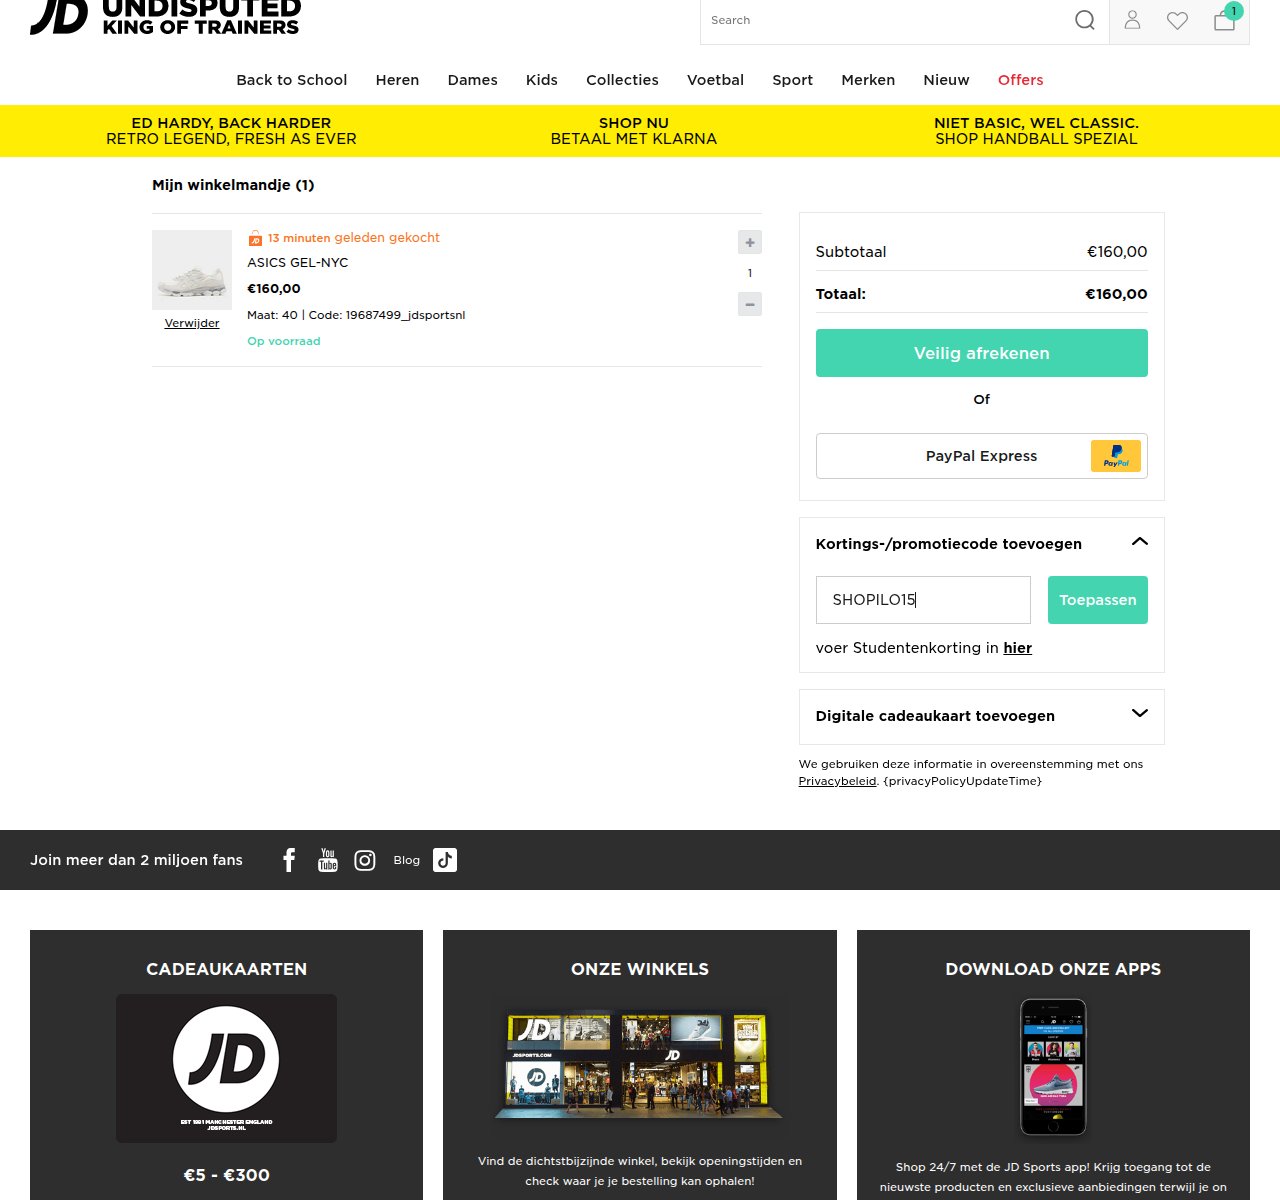The width and height of the screenshot is (1280, 1200).
Task: Open the Studentenkorting hier link
Action: click(1017, 648)
